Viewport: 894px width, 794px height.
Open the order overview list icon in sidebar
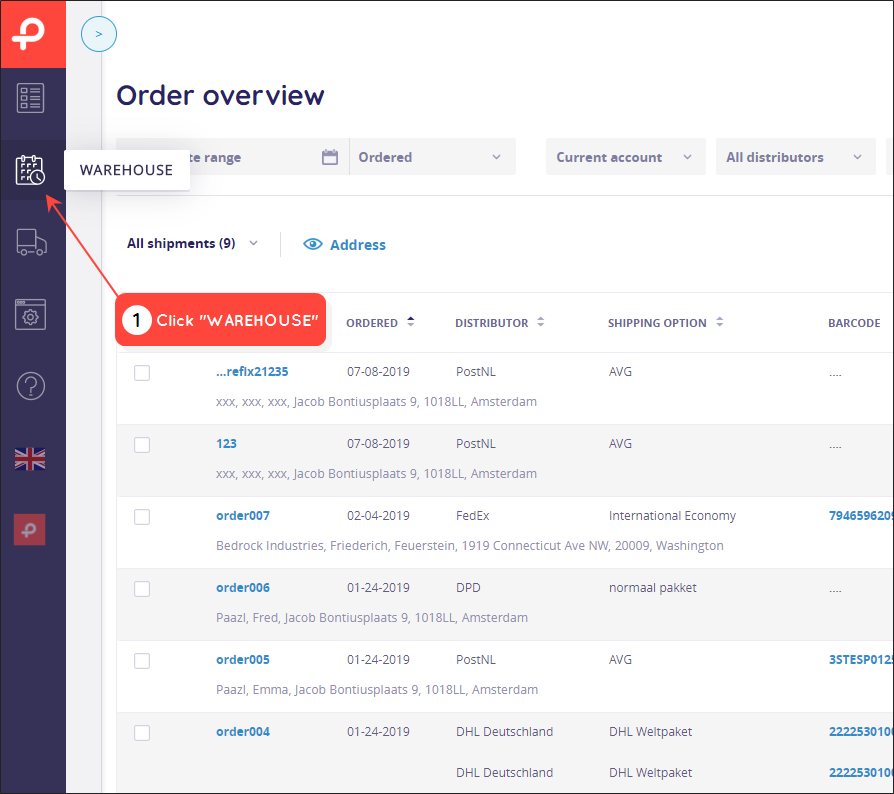tap(30, 98)
